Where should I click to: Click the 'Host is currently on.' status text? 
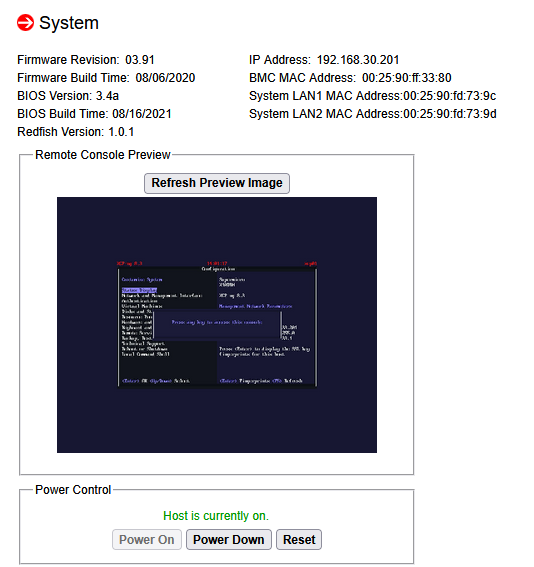point(216,516)
